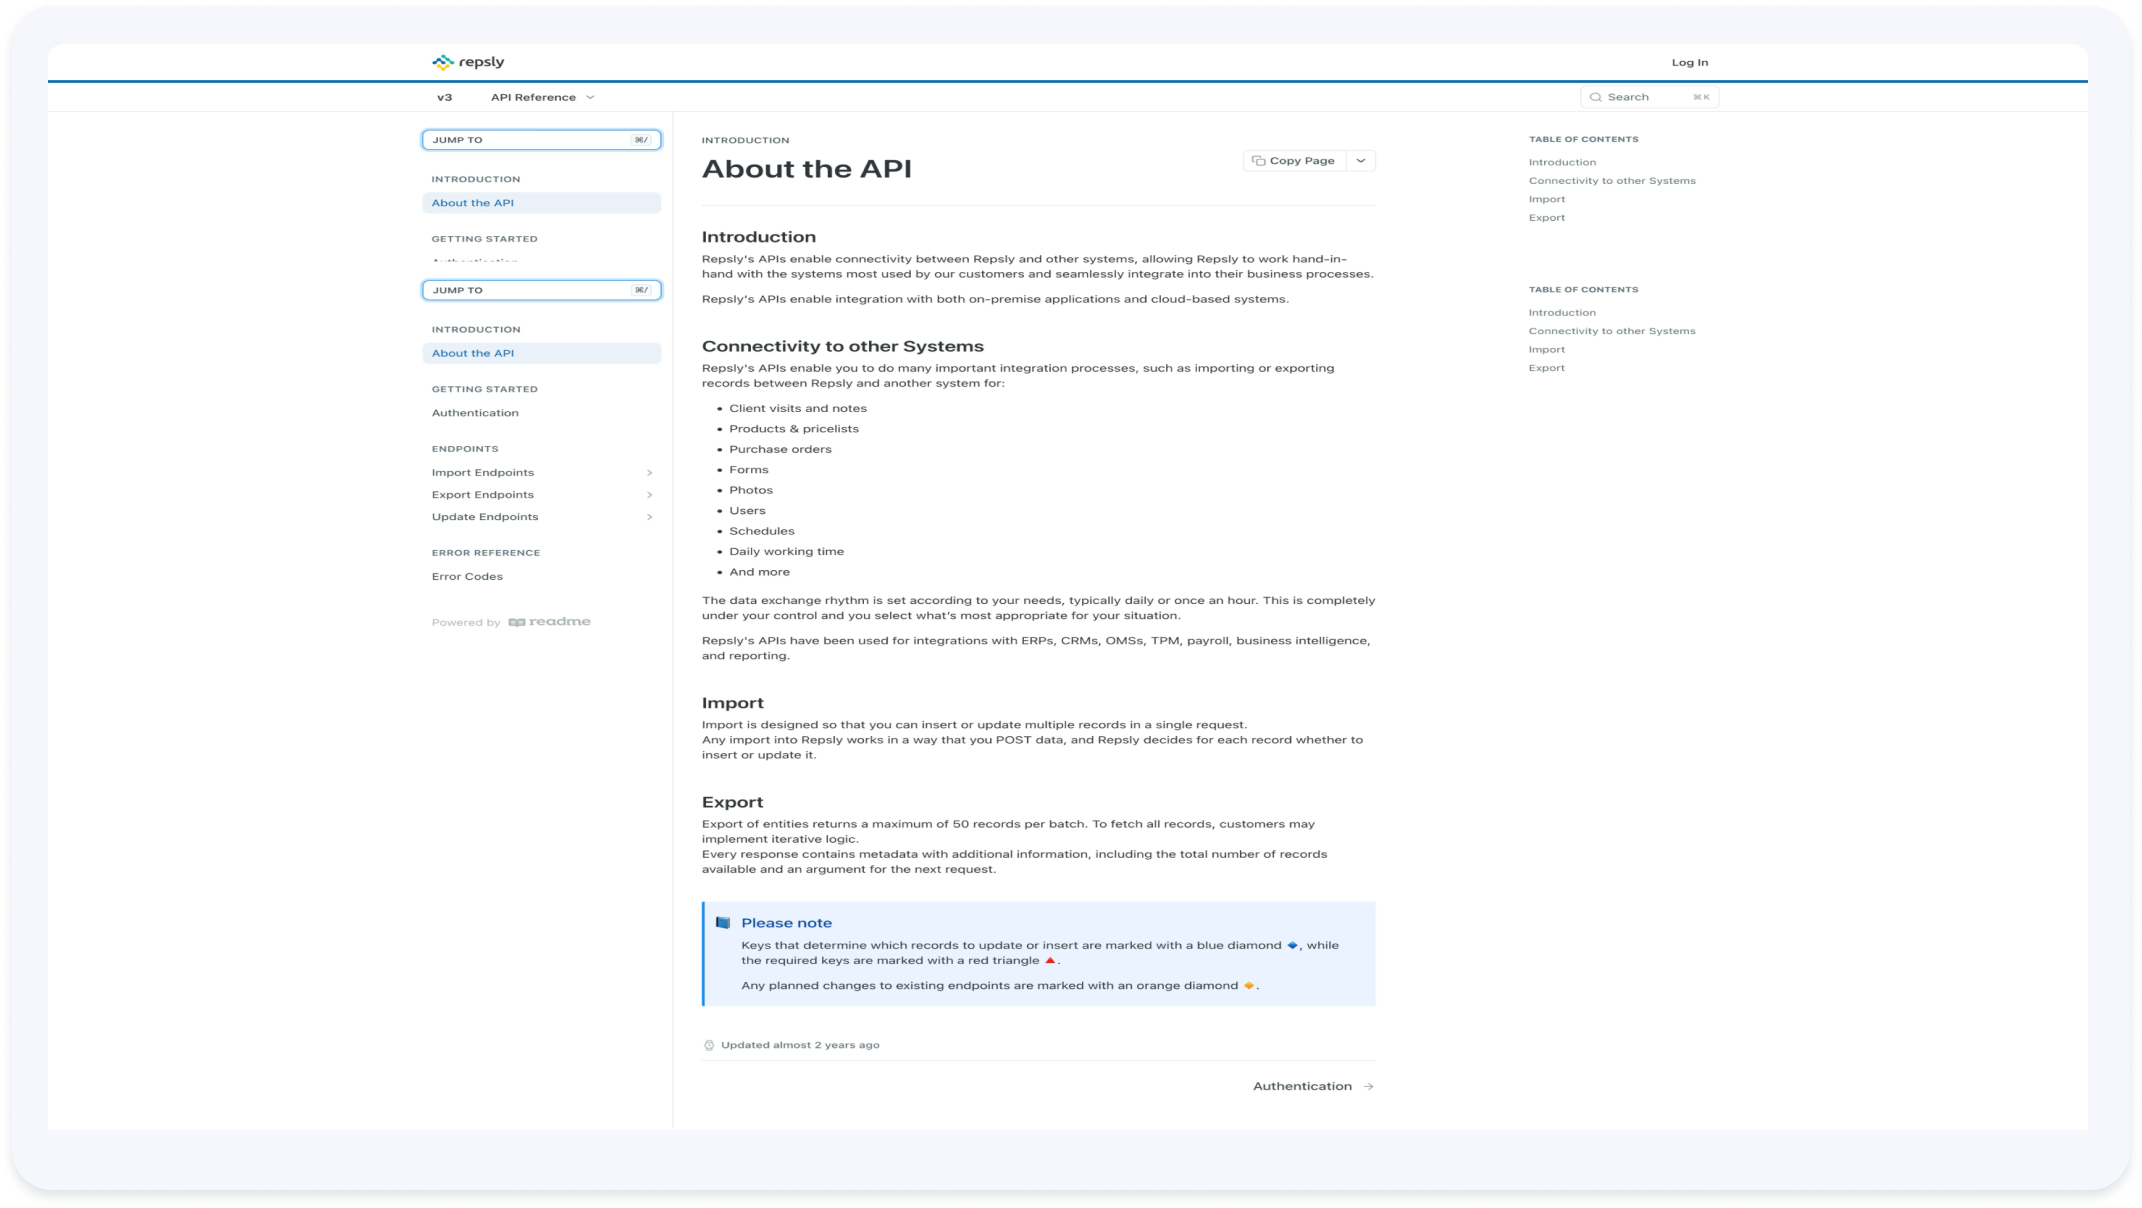
Task: Expand the Update Endpoints chevron
Action: [x=650, y=517]
